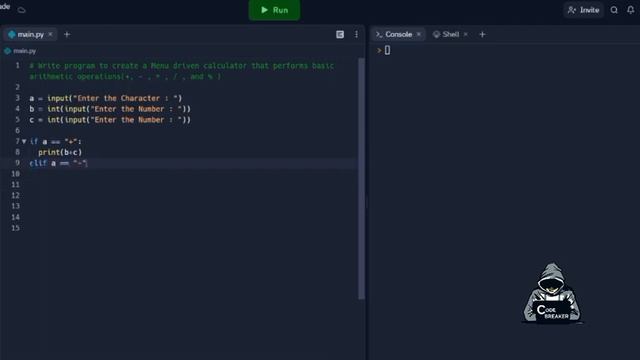
Task: Click the print(b+c) statement on line 8
Action: [x=60, y=152]
